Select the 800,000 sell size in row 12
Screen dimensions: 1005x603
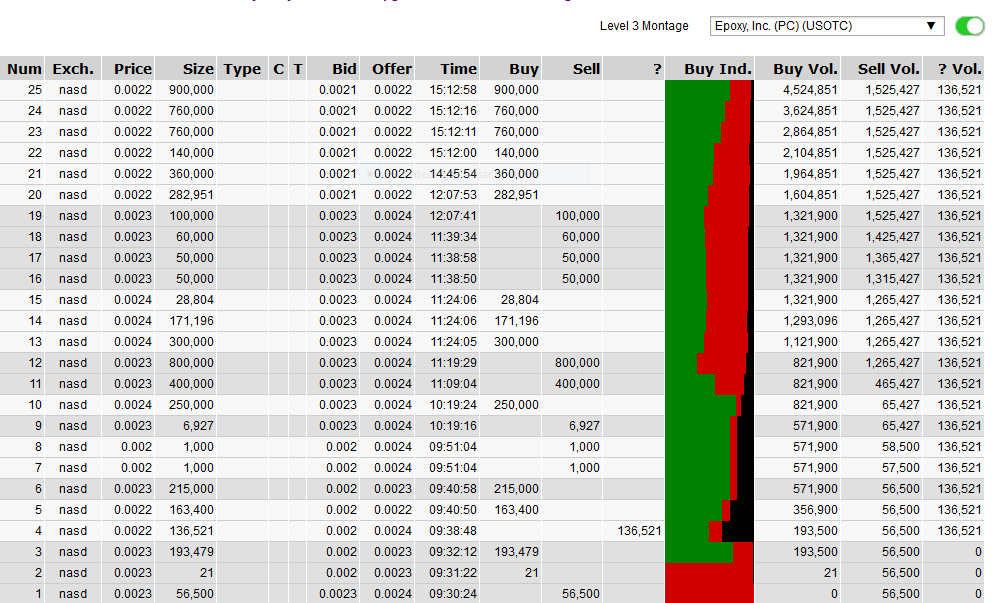point(576,363)
